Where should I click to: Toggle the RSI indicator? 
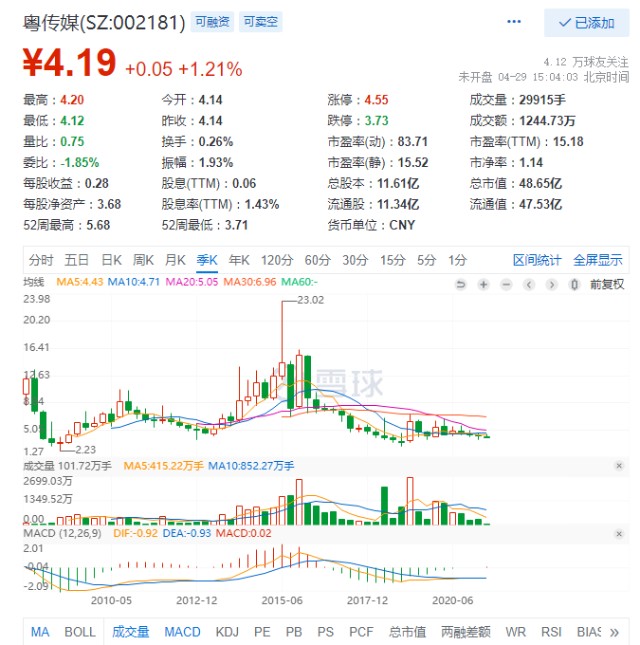tap(551, 632)
